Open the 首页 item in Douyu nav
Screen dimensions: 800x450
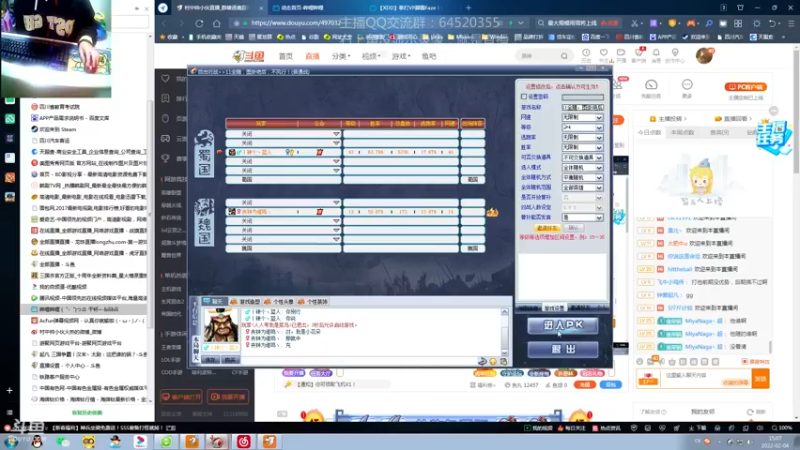(x=286, y=56)
